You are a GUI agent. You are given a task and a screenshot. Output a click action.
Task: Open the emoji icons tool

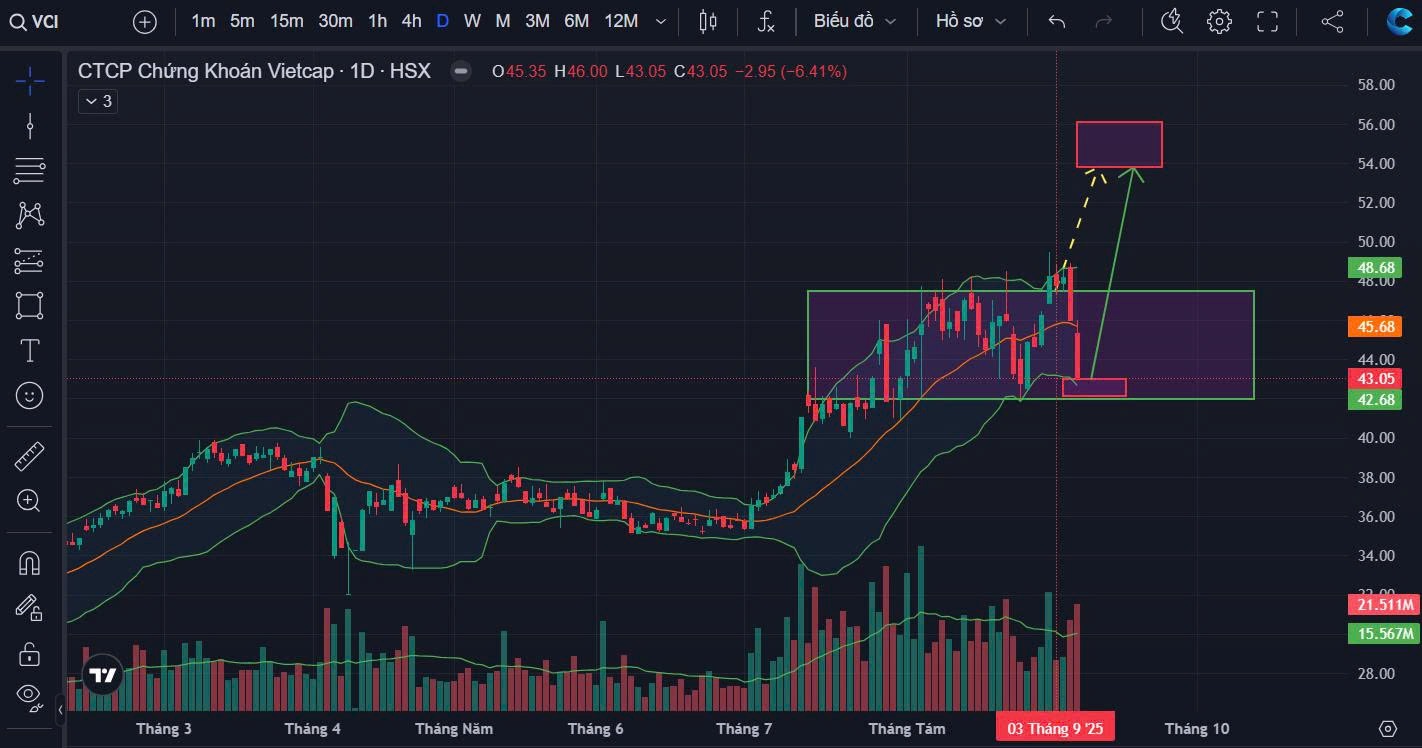(x=30, y=396)
